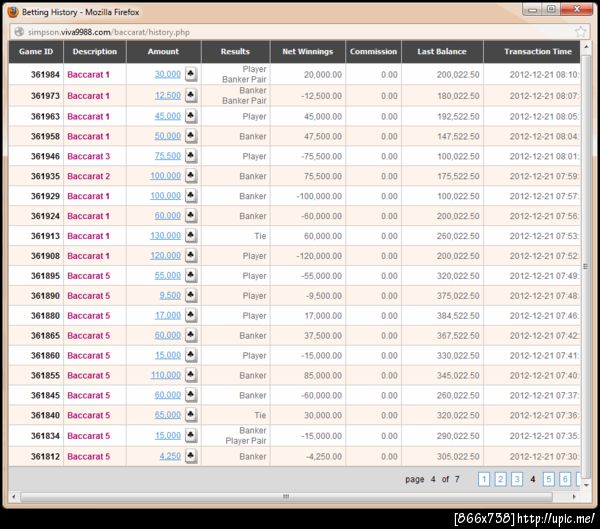Open card icon for game 361855
This screenshot has height=529, width=600.
(191, 375)
